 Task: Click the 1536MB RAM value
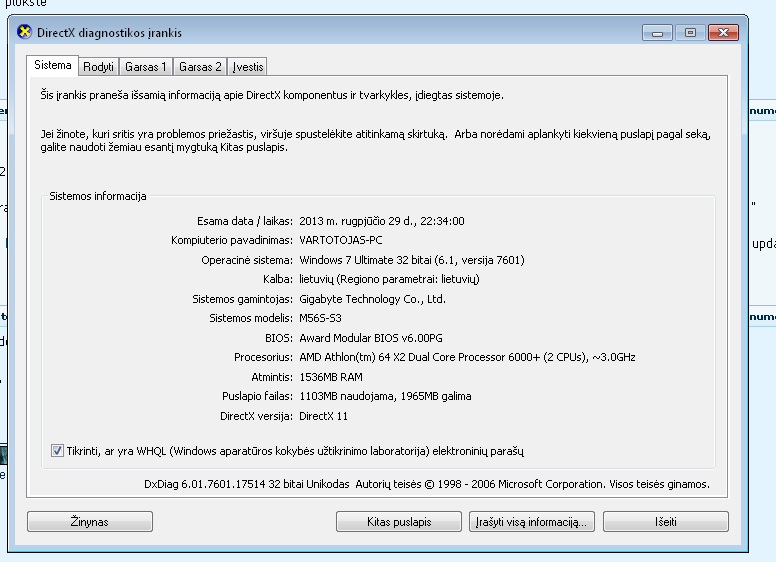[331, 377]
